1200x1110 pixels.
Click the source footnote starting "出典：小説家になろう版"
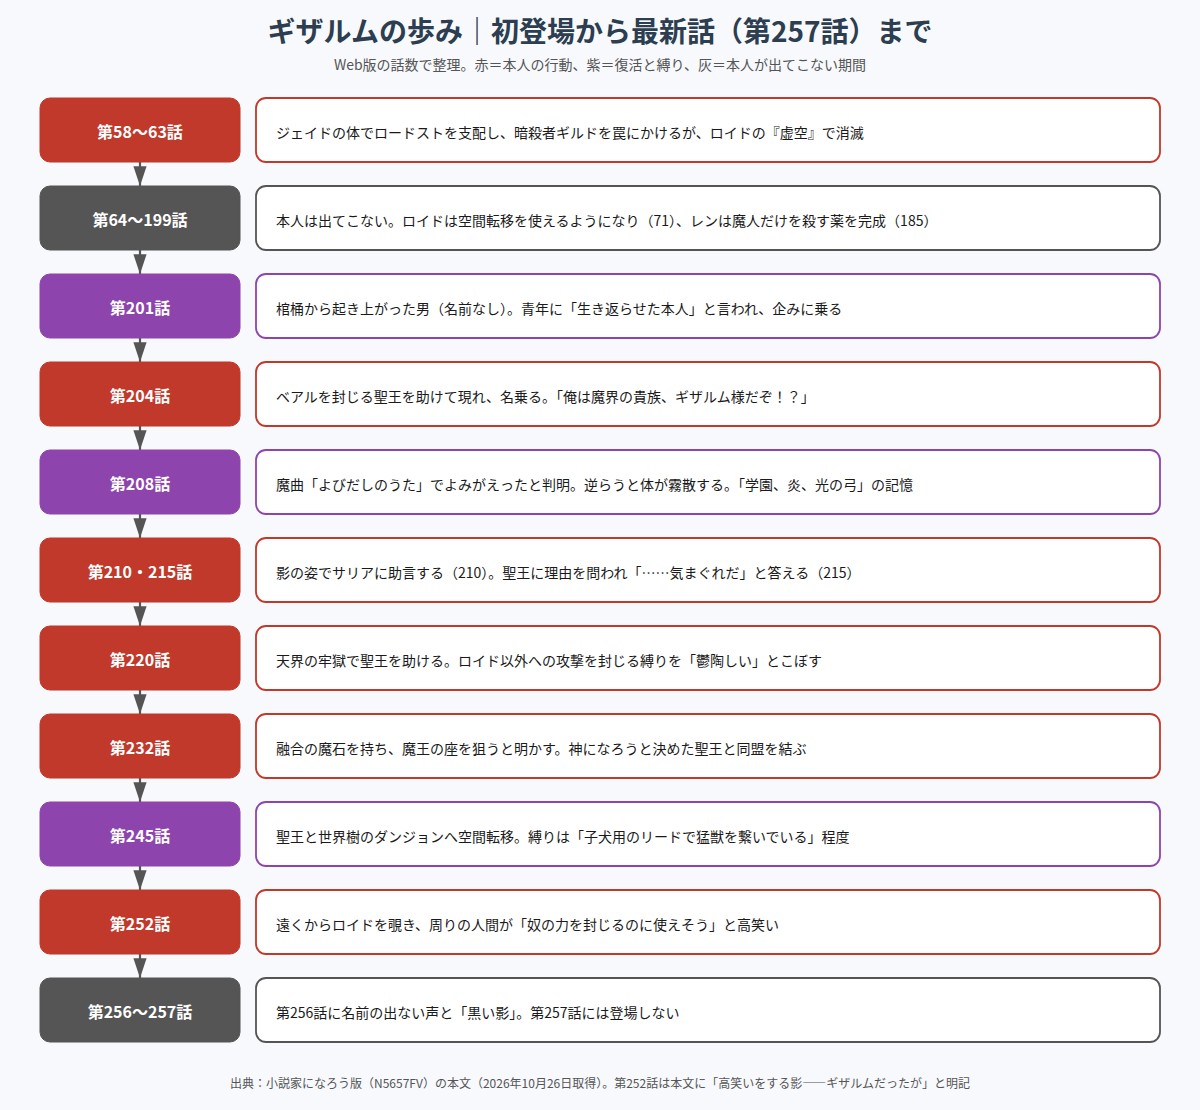tap(600, 1083)
